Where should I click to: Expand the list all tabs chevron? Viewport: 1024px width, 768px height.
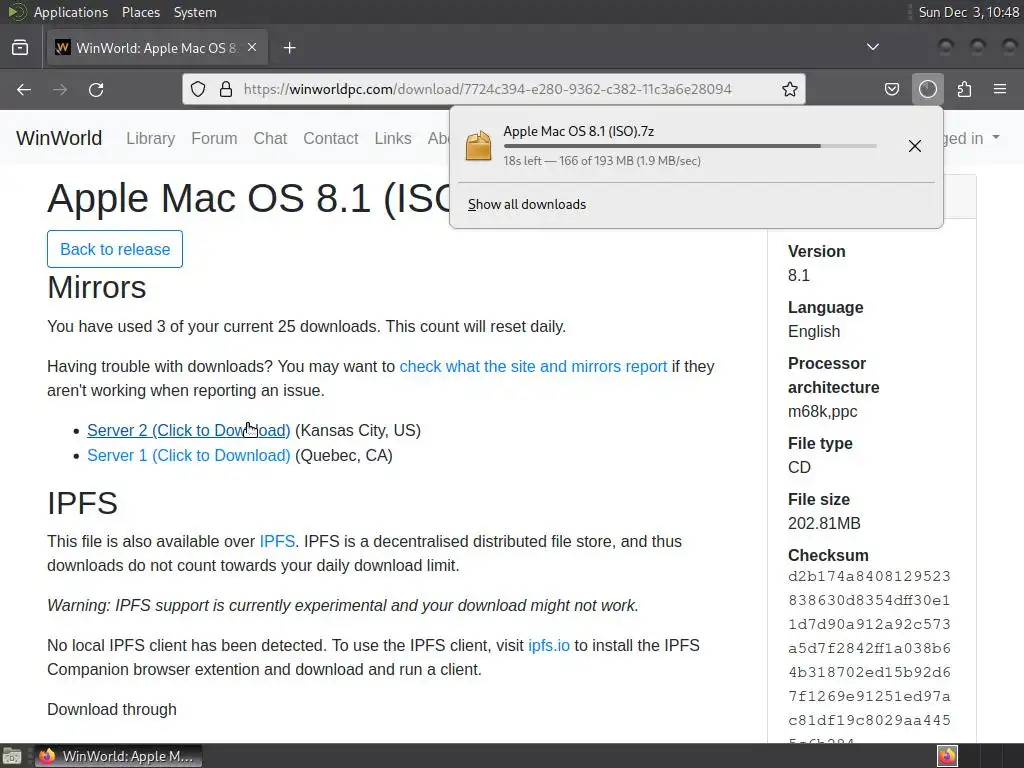[x=872, y=47]
